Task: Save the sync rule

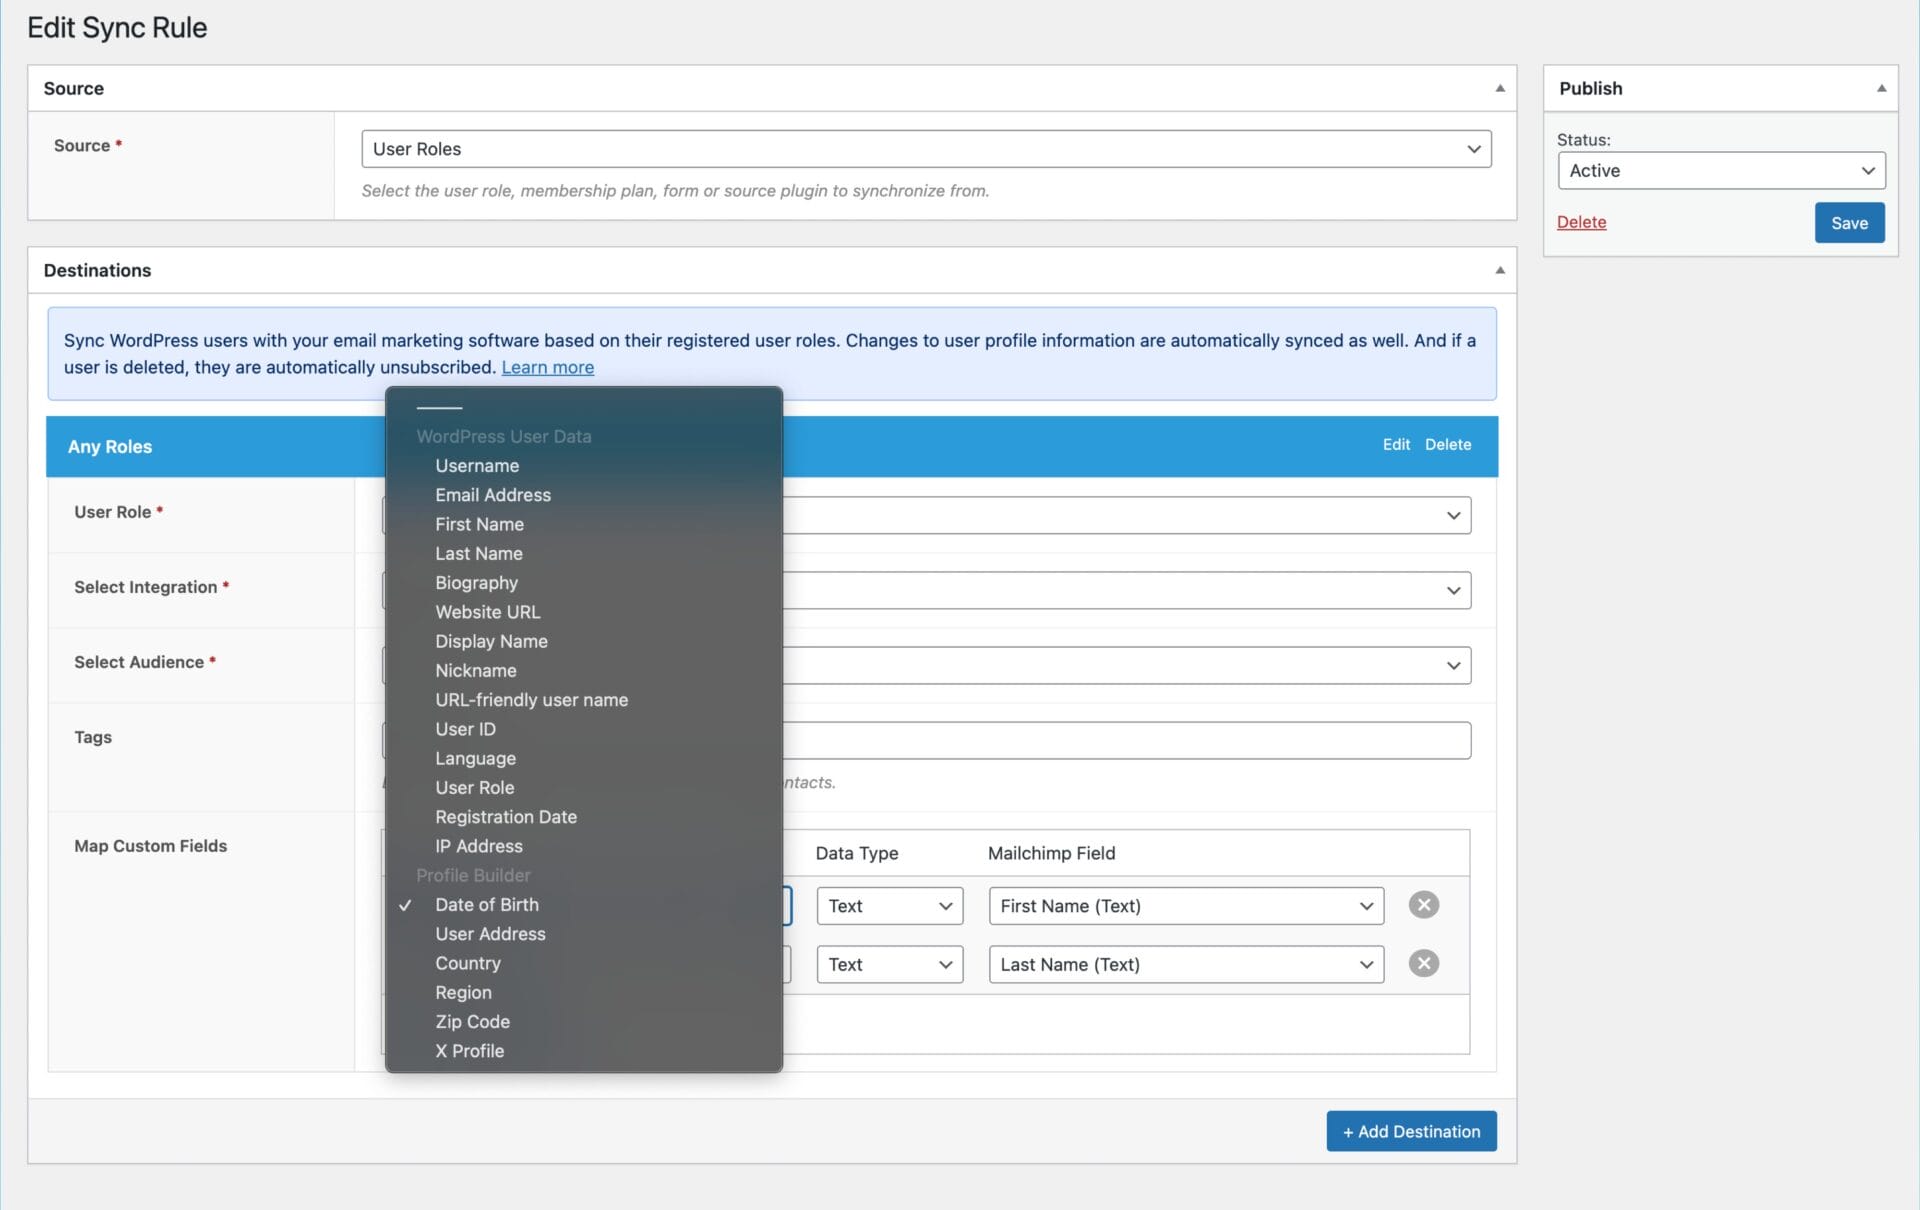Action: 1849,223
